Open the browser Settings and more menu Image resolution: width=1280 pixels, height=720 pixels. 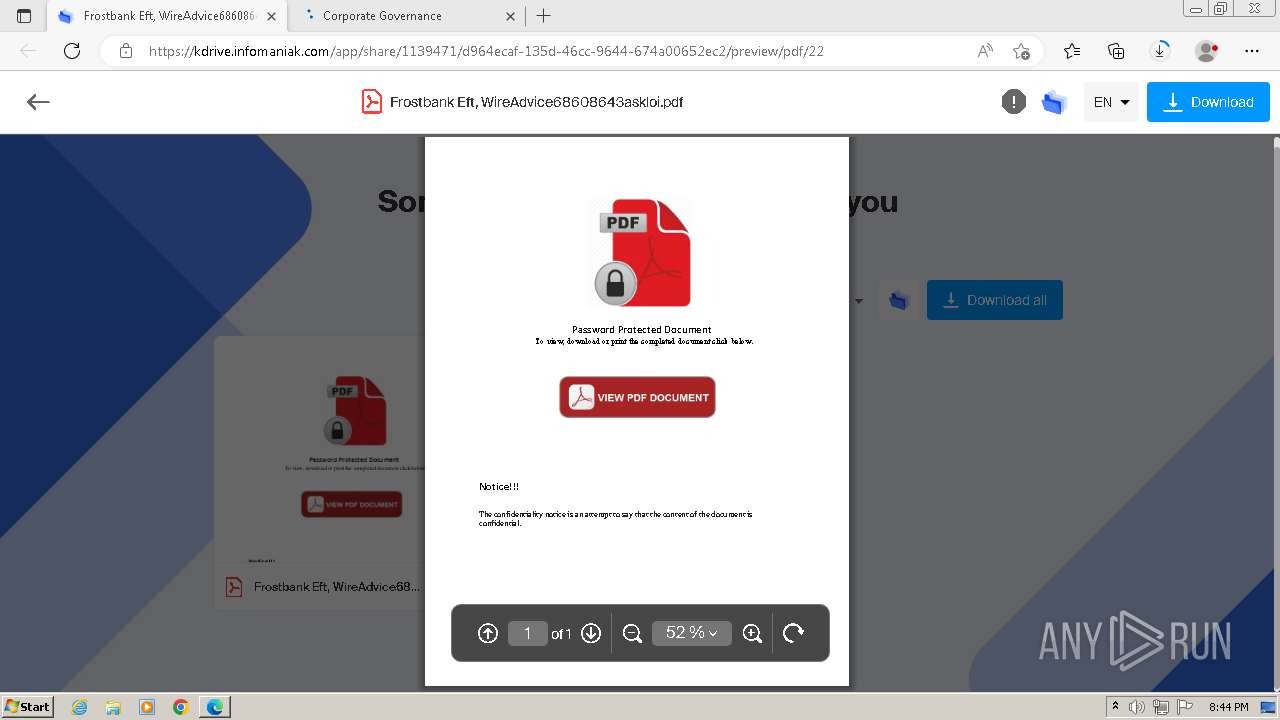tap(1251, 51)
